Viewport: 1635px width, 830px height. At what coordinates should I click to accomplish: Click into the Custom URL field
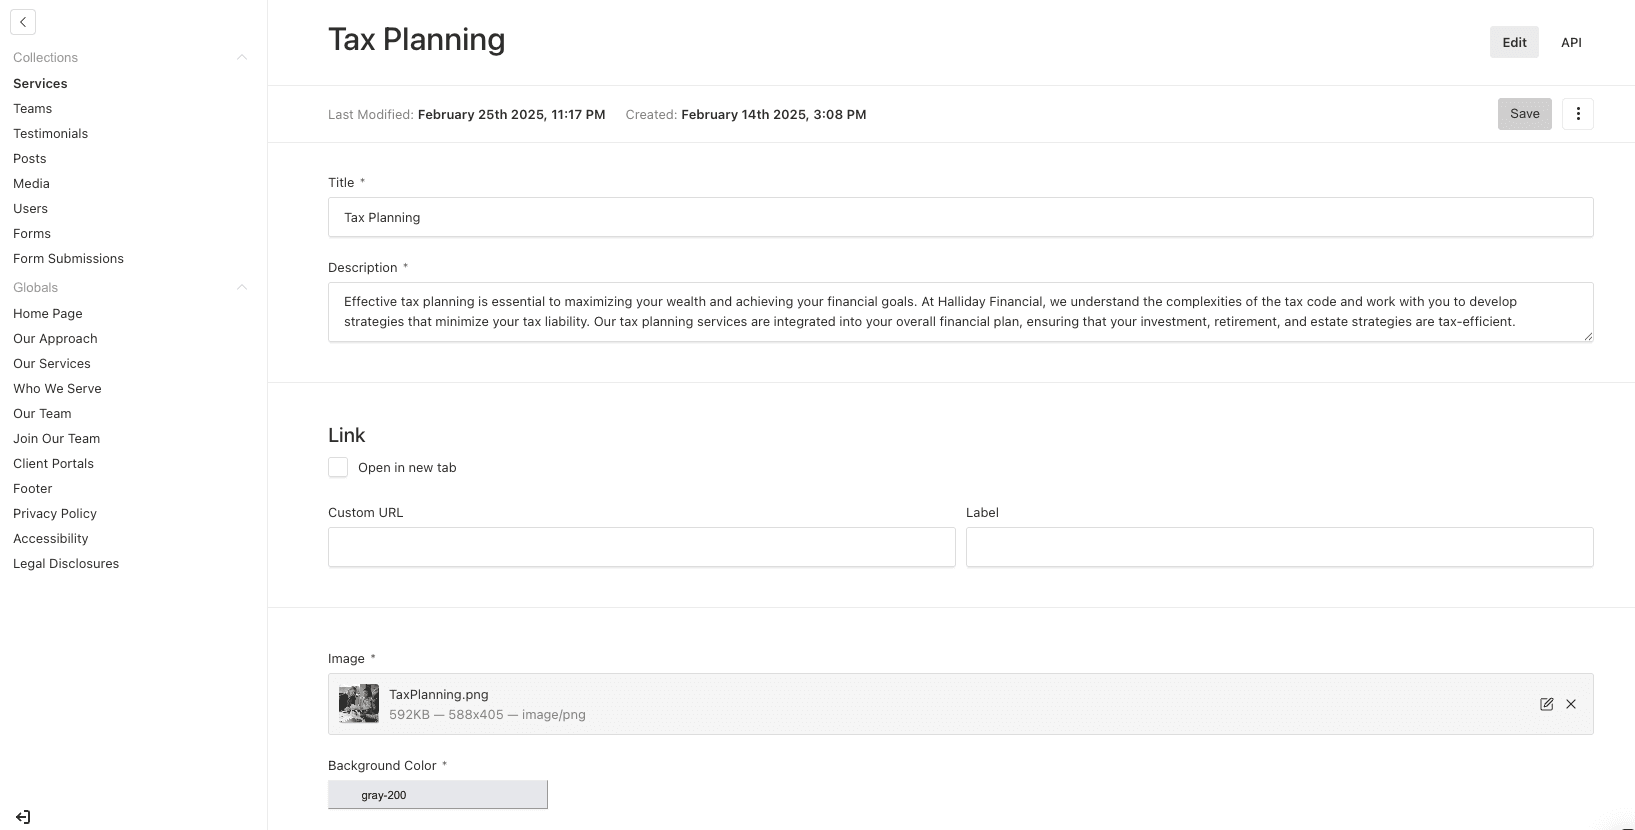pyautogui.click(x=641, y=547)
